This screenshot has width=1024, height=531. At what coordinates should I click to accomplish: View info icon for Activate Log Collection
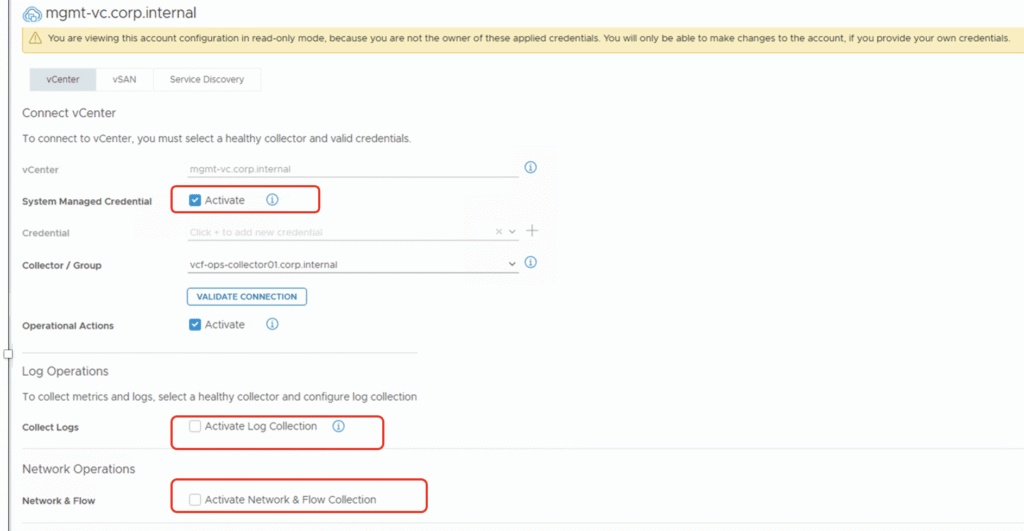tap(338, 426)
